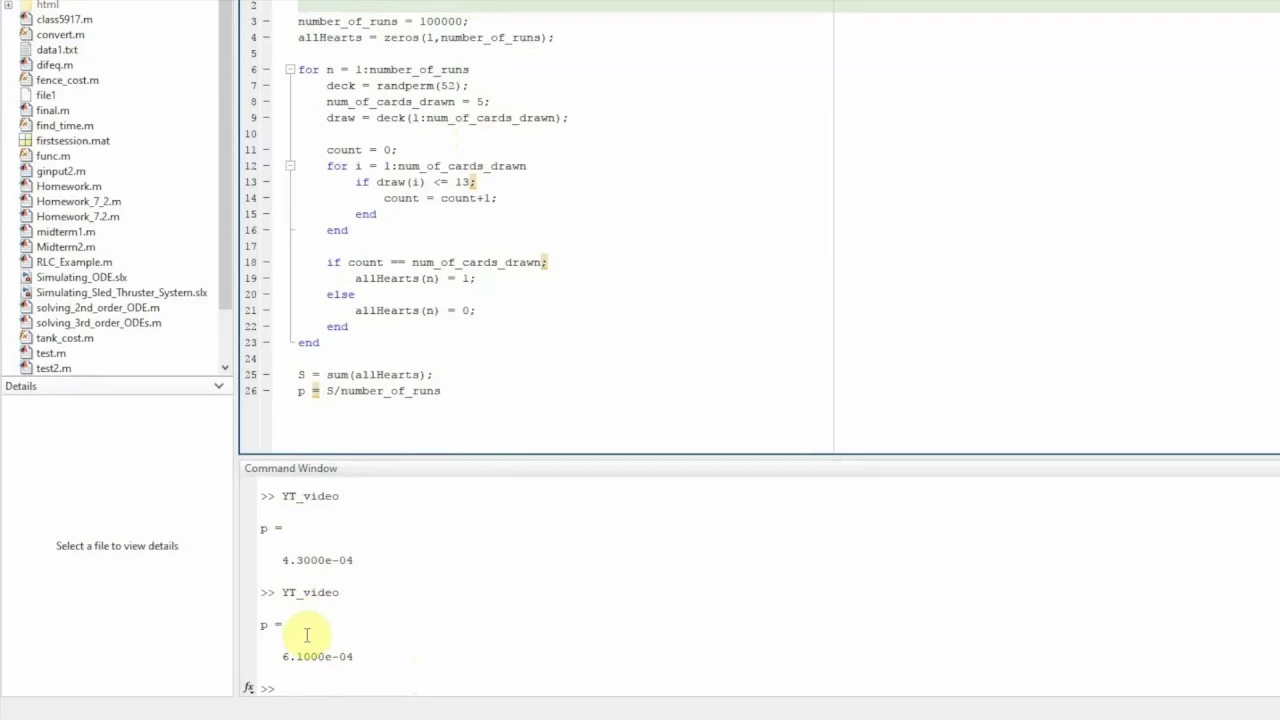Click the convert.m function file icon
This screenshot has height=720, width=1280.
(x=26, y=34)
